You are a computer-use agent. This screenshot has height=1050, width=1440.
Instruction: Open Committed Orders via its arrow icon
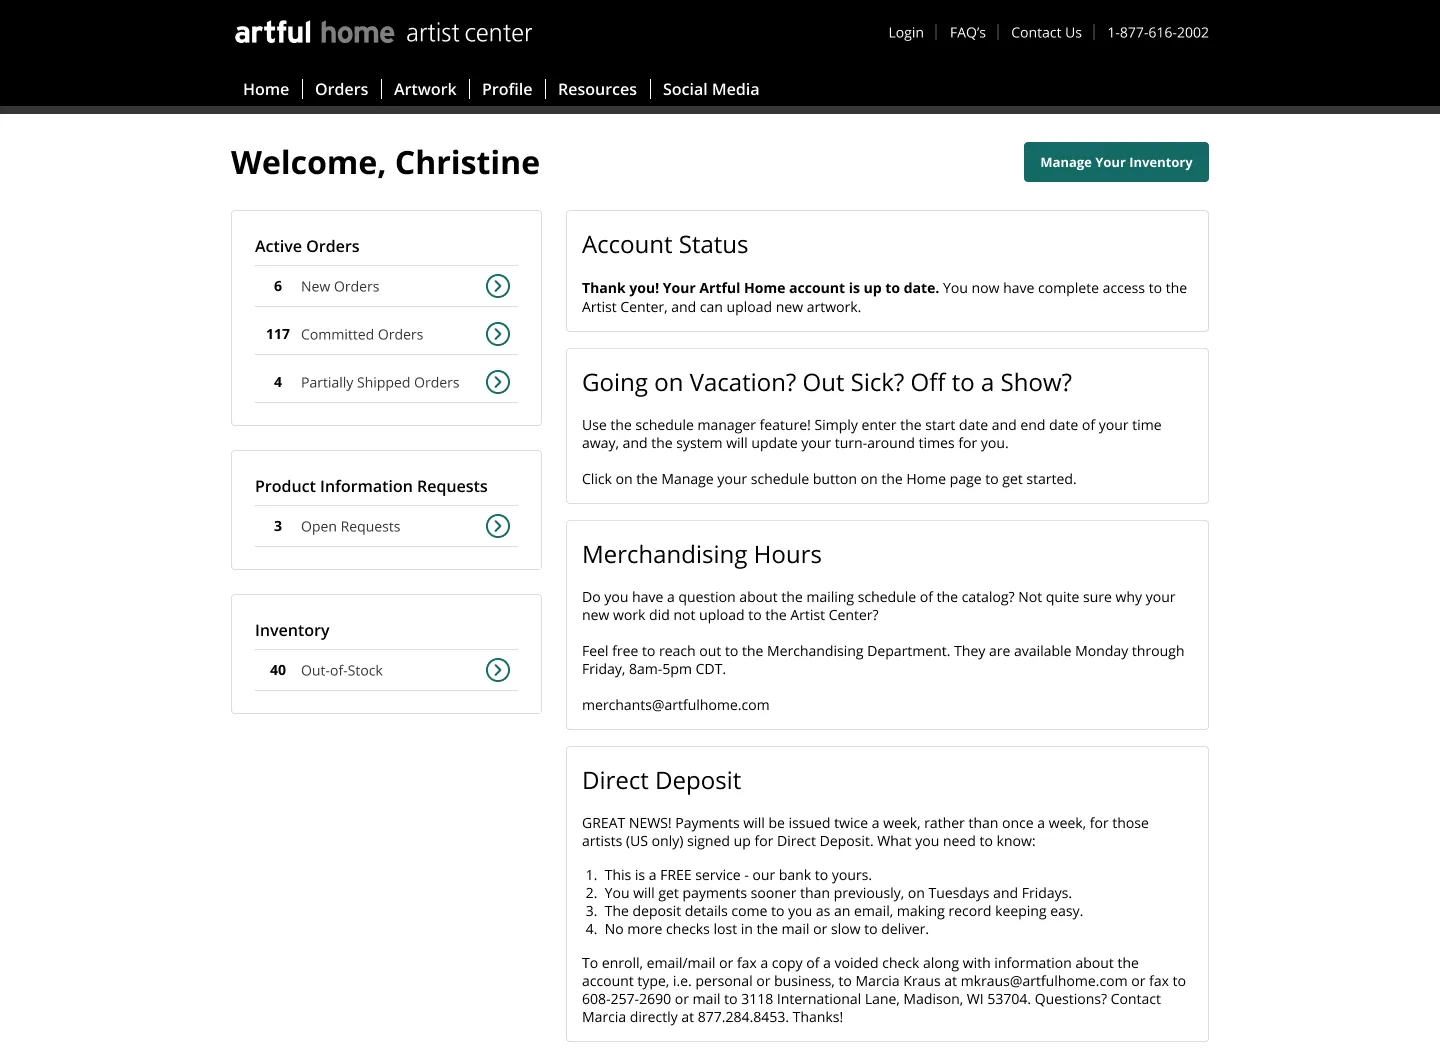tap(498, 334)
